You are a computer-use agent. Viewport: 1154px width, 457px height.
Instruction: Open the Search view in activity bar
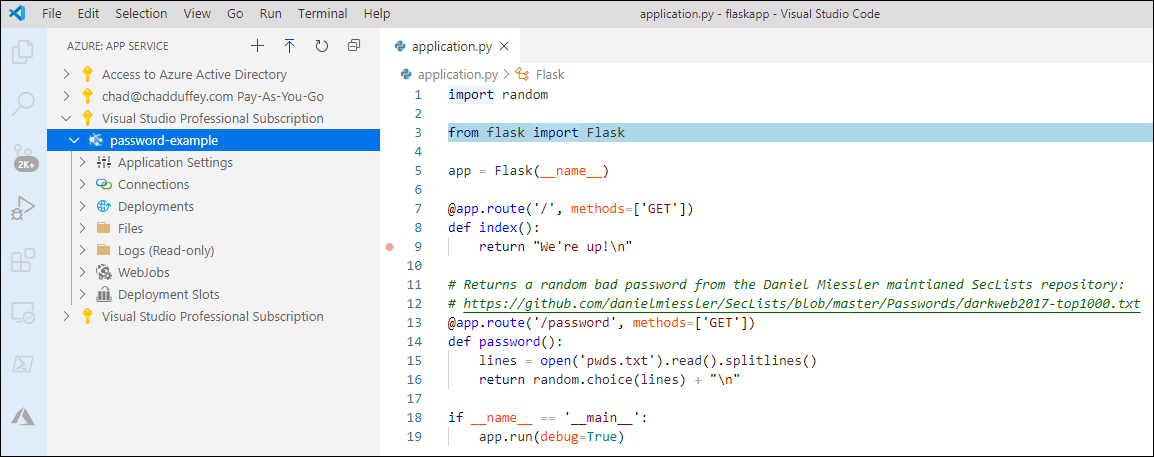[x=24, y=103]
